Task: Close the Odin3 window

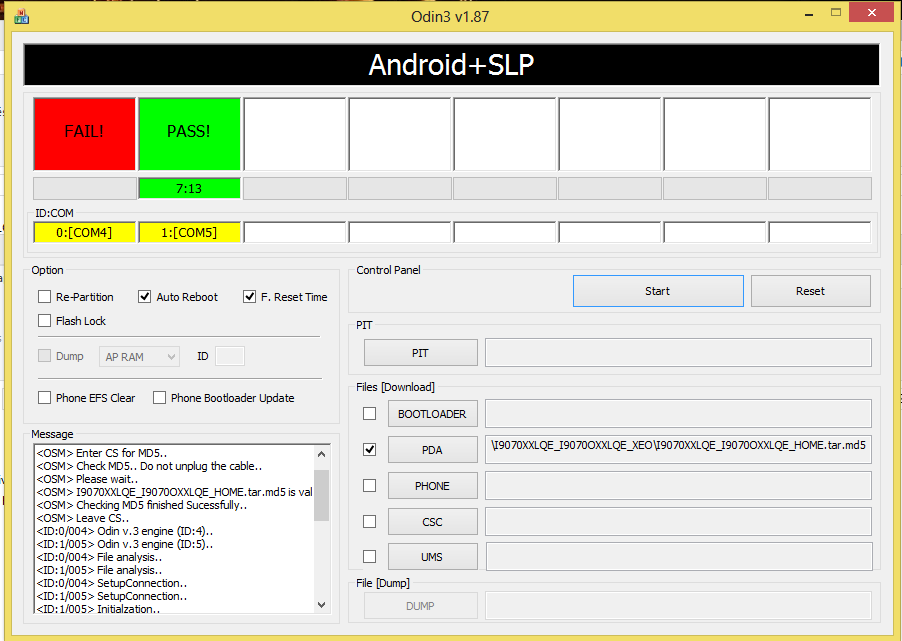Action: 872,13
